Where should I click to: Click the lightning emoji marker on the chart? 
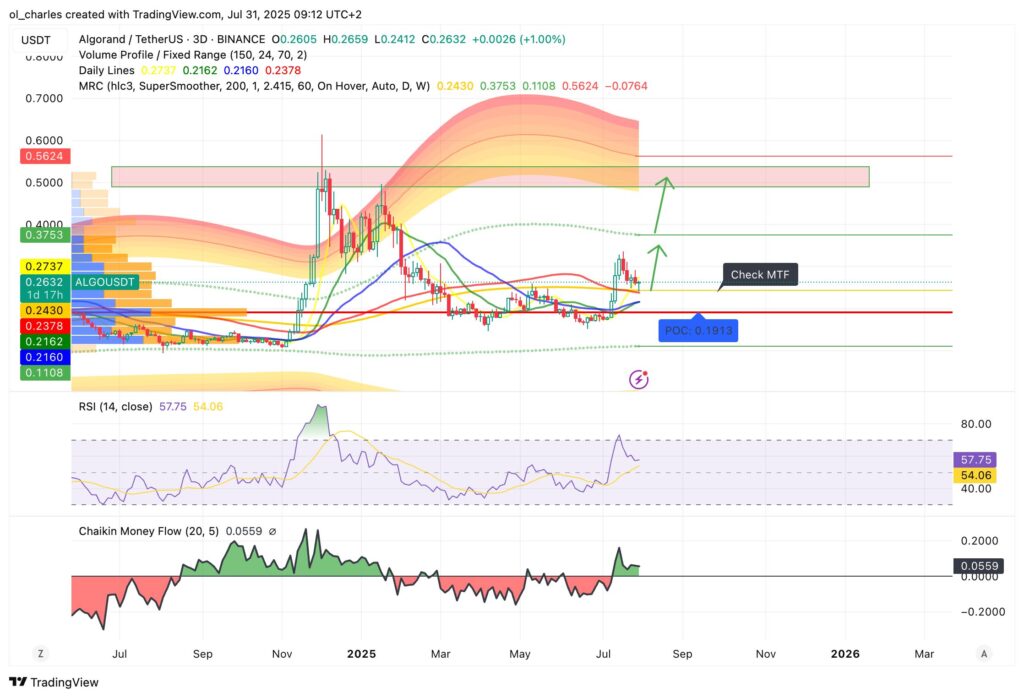(x=637, y=378)
